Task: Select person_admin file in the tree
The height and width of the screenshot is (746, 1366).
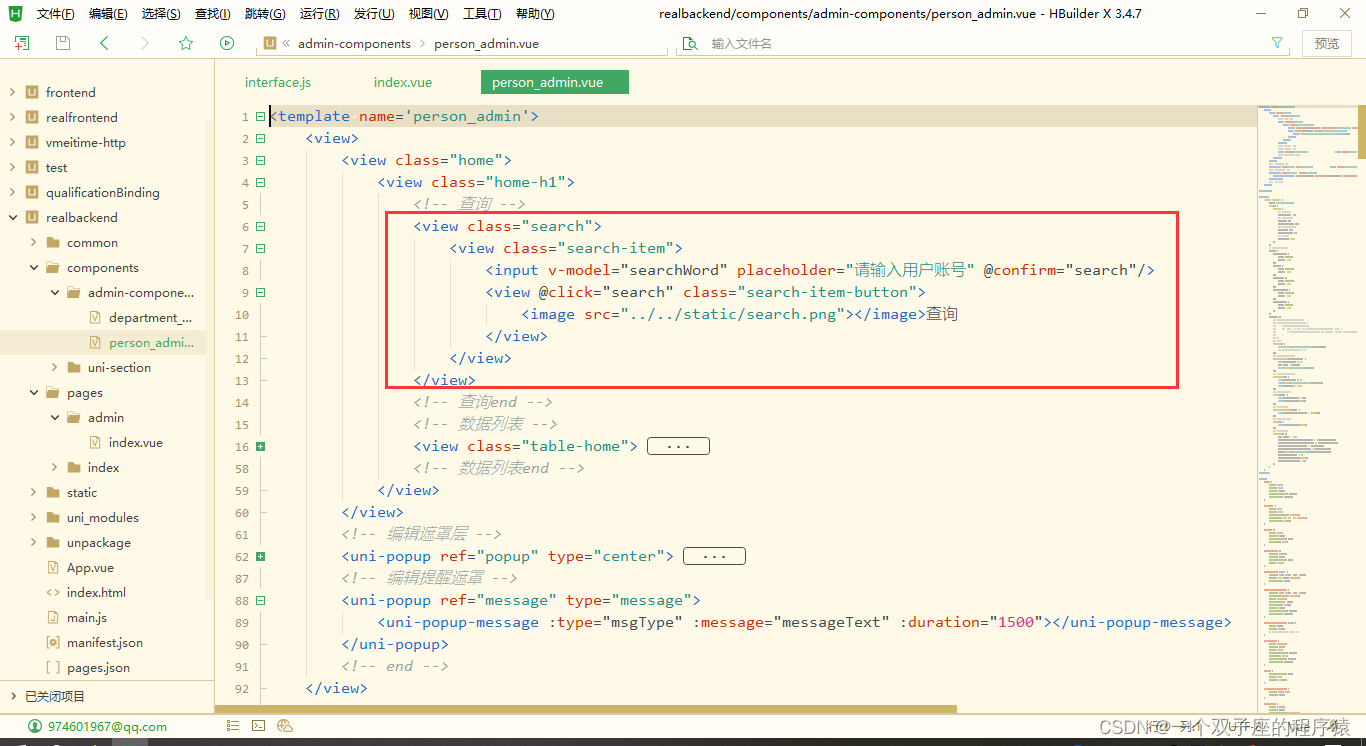Action: (x=151, y=342)
